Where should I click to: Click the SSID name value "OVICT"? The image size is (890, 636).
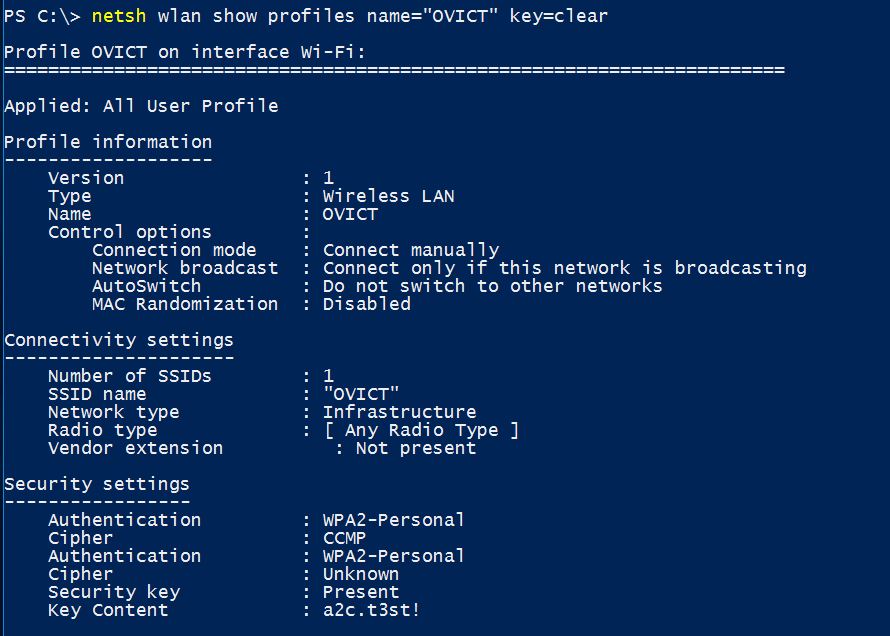[x=361, y=394]
